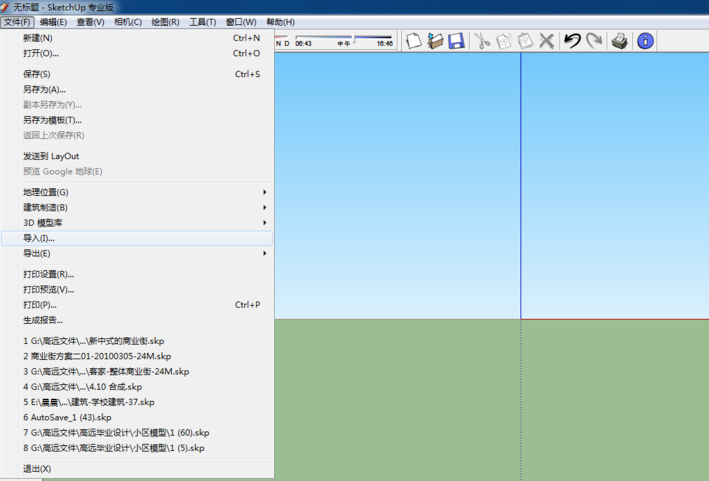Open recent file 4.10 合成.skp

pos(137,387)
